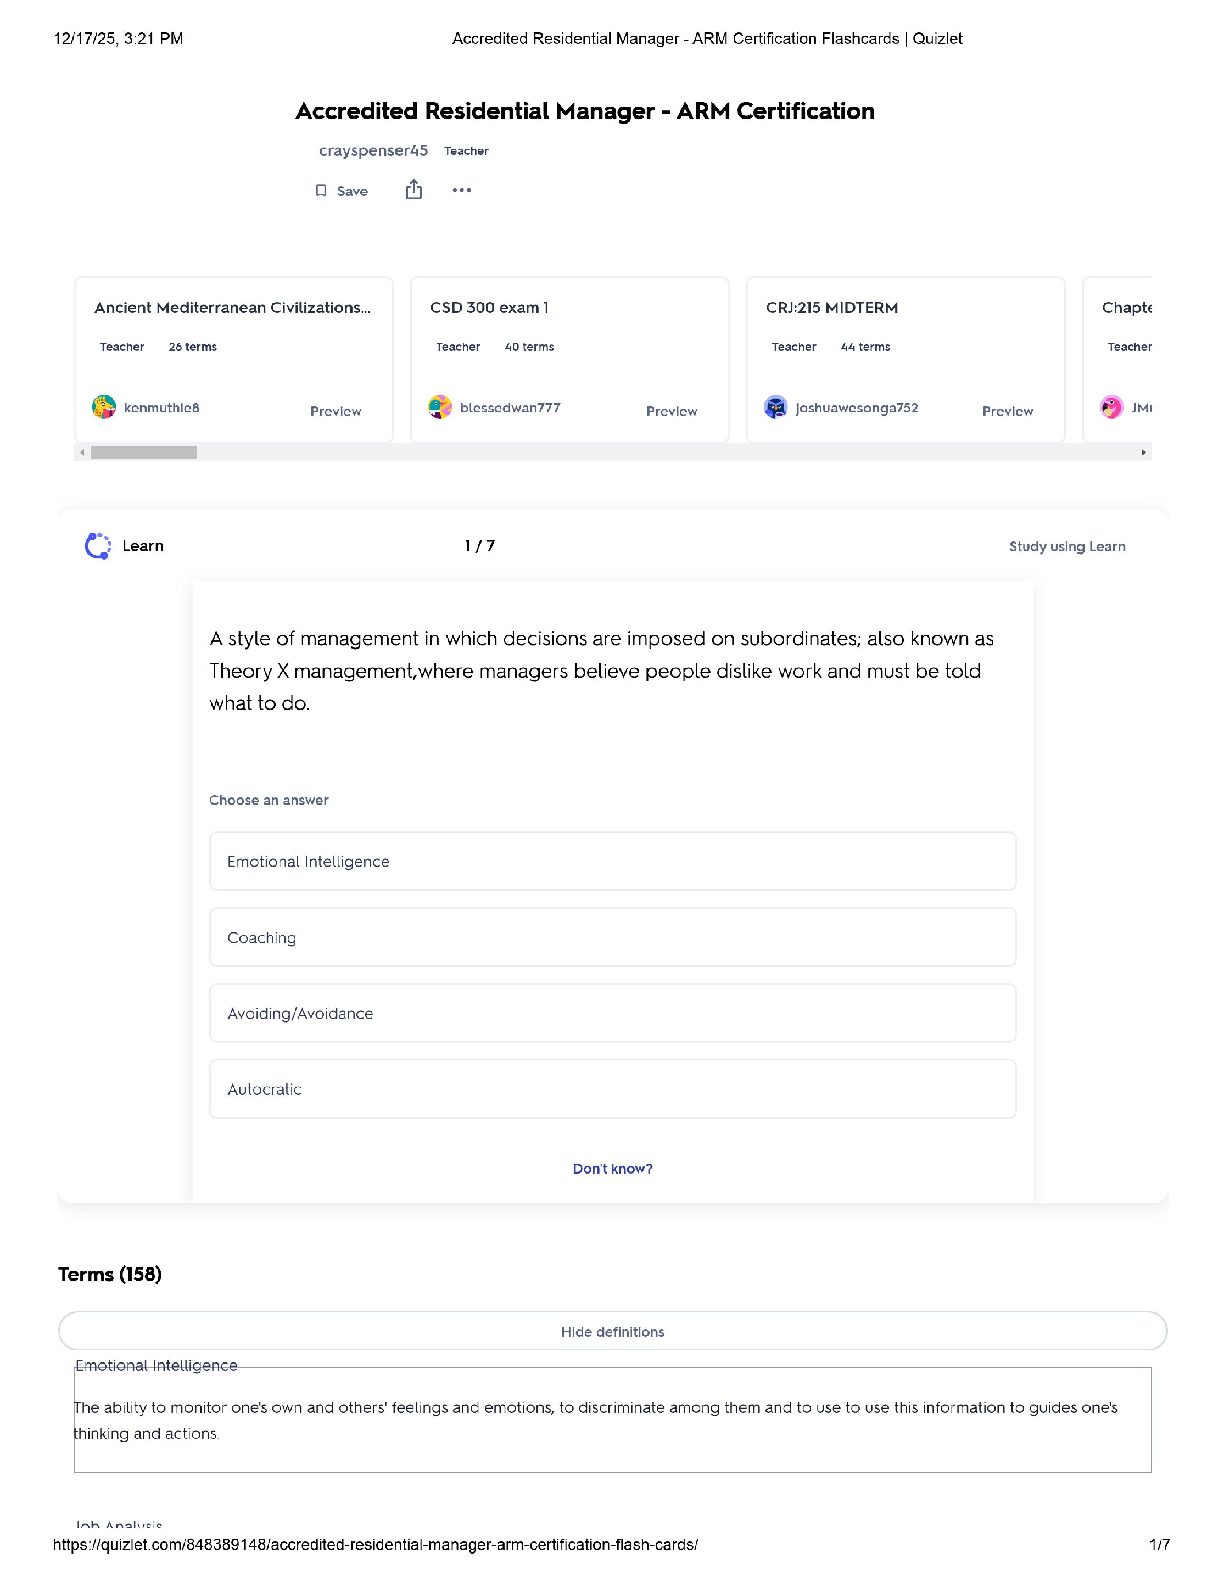
Task: Click the Save bookmark icon
Action: pyautogui.click(x=321, y=191)
